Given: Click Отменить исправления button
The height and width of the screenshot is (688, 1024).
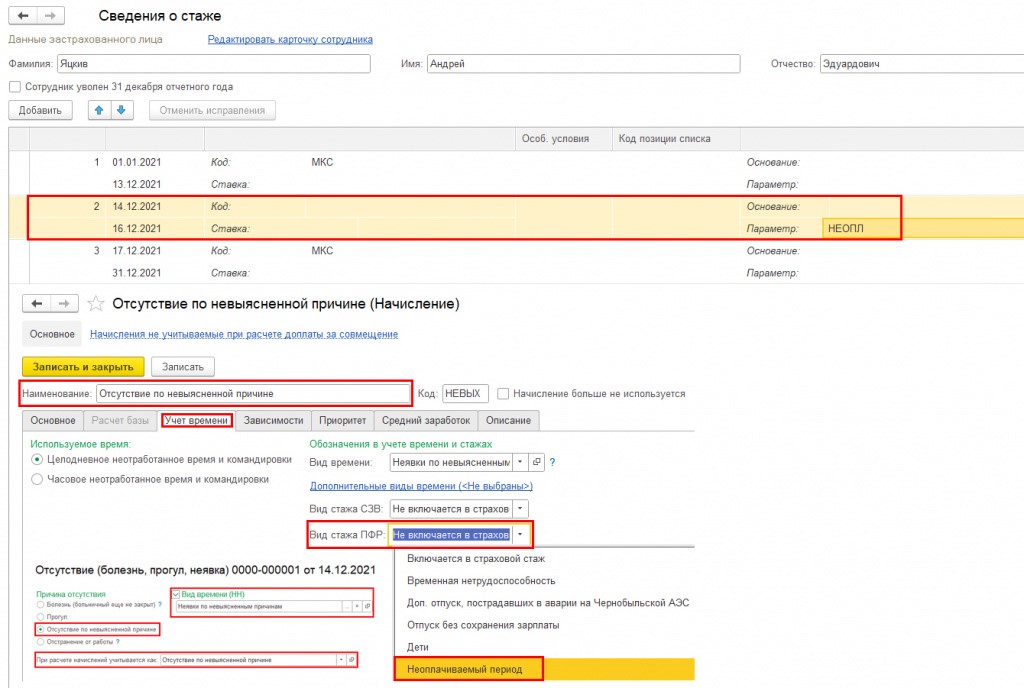Looking at the screenshot, I should [x=212, y=110].
